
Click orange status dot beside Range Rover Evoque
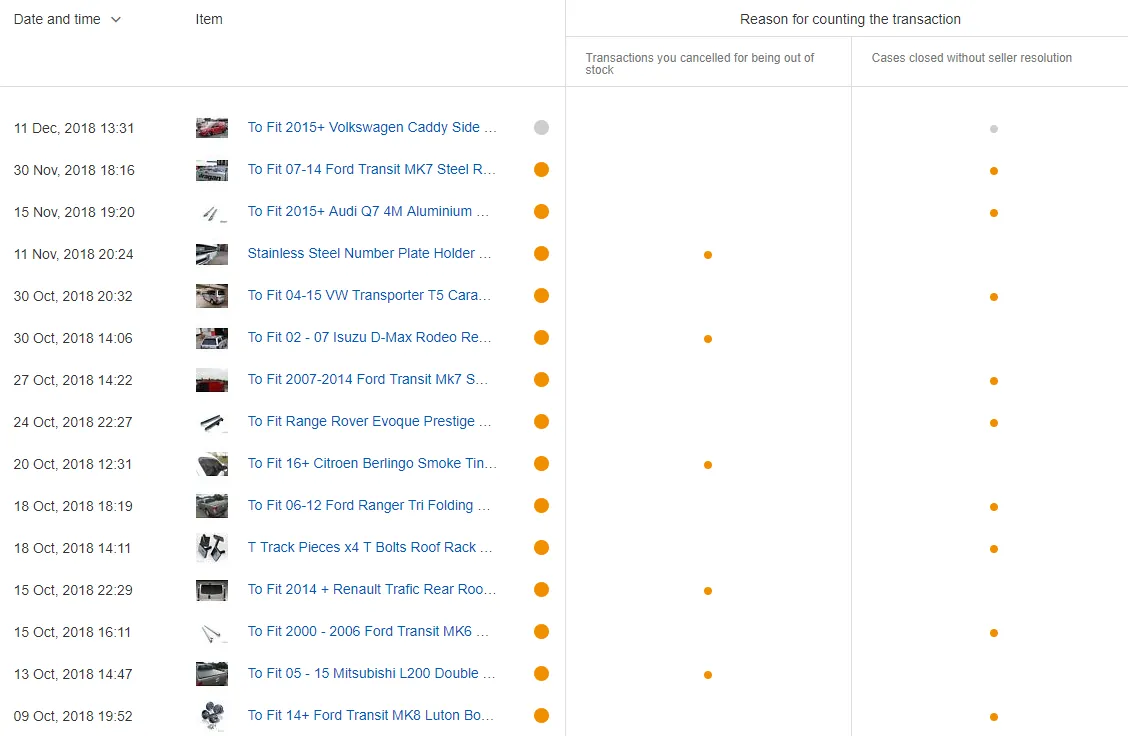[542, 422]
